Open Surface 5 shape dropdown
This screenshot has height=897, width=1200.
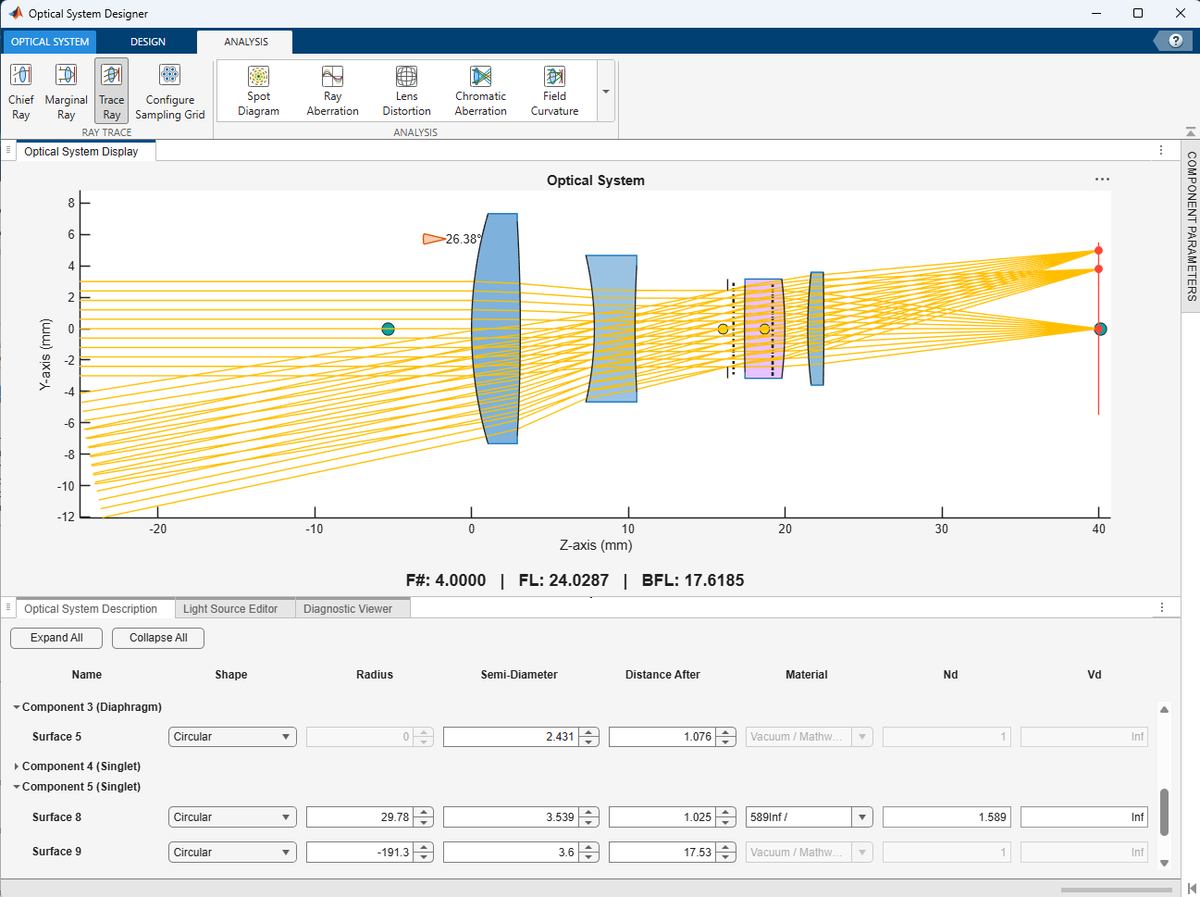pyautogui.click(x=233, y=737)
